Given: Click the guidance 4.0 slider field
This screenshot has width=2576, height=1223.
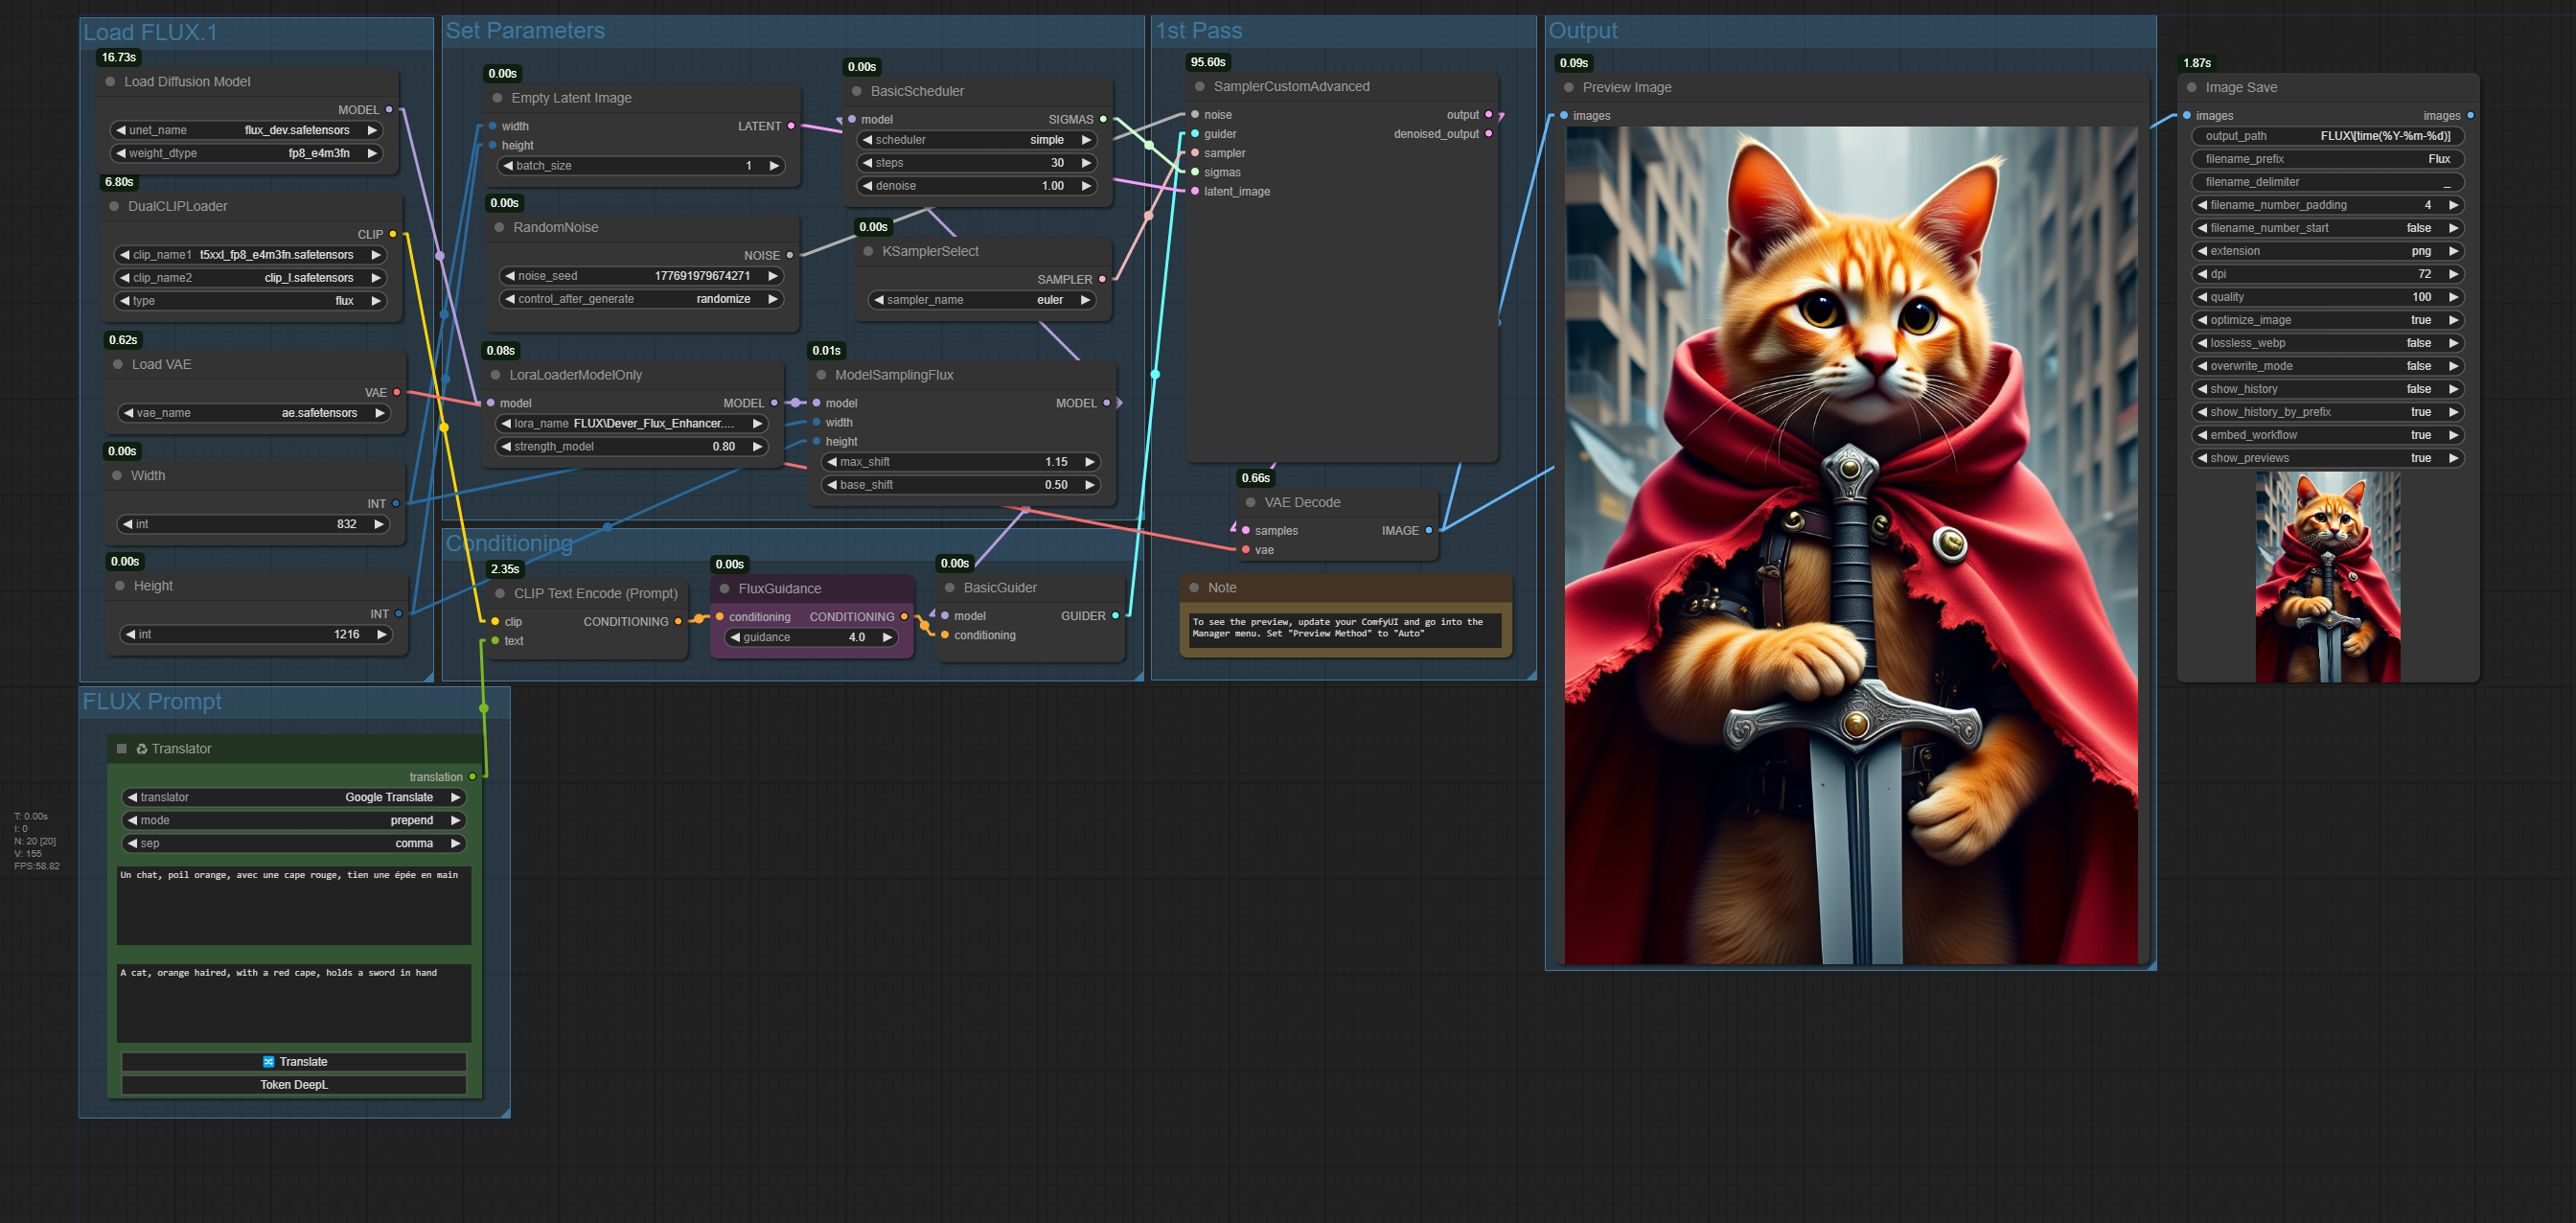Looking at the screenshot, I should [x=811, y=637].
